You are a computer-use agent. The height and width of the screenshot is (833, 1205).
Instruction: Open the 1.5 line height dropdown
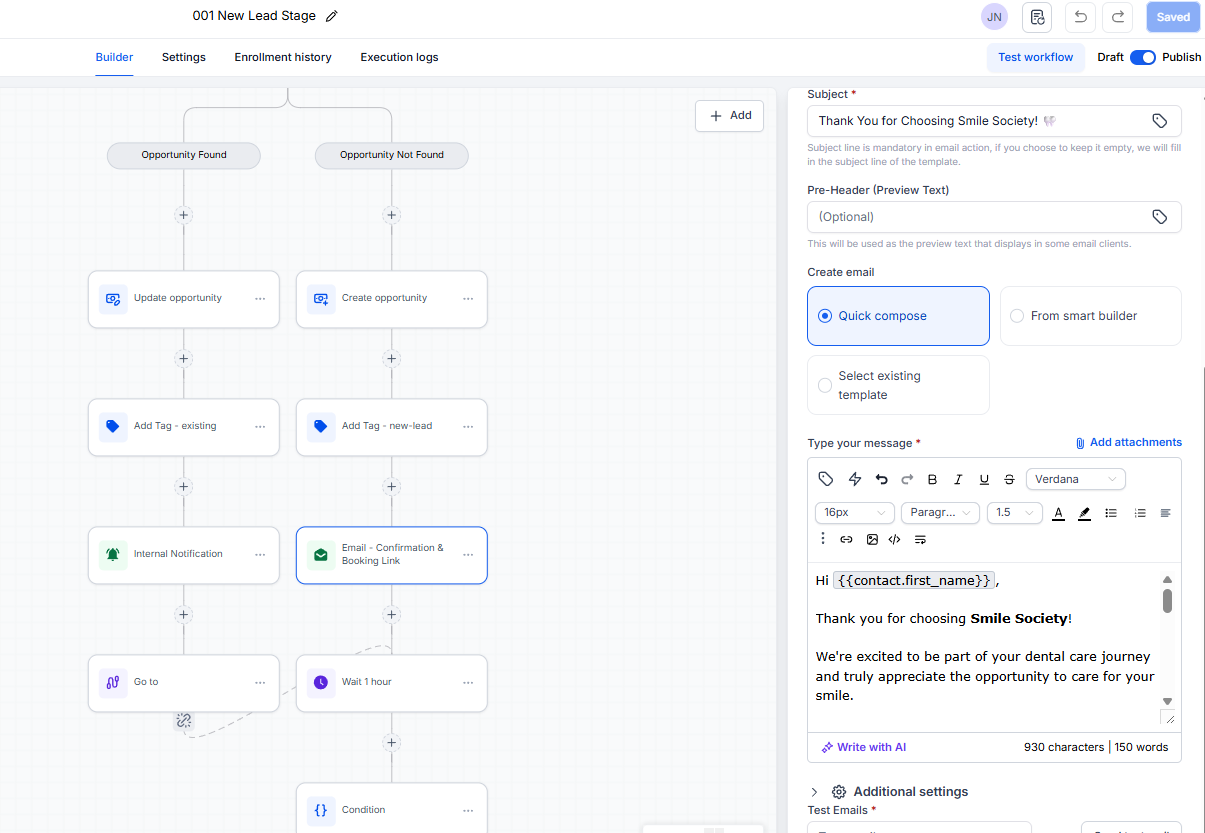[1015, 512]
